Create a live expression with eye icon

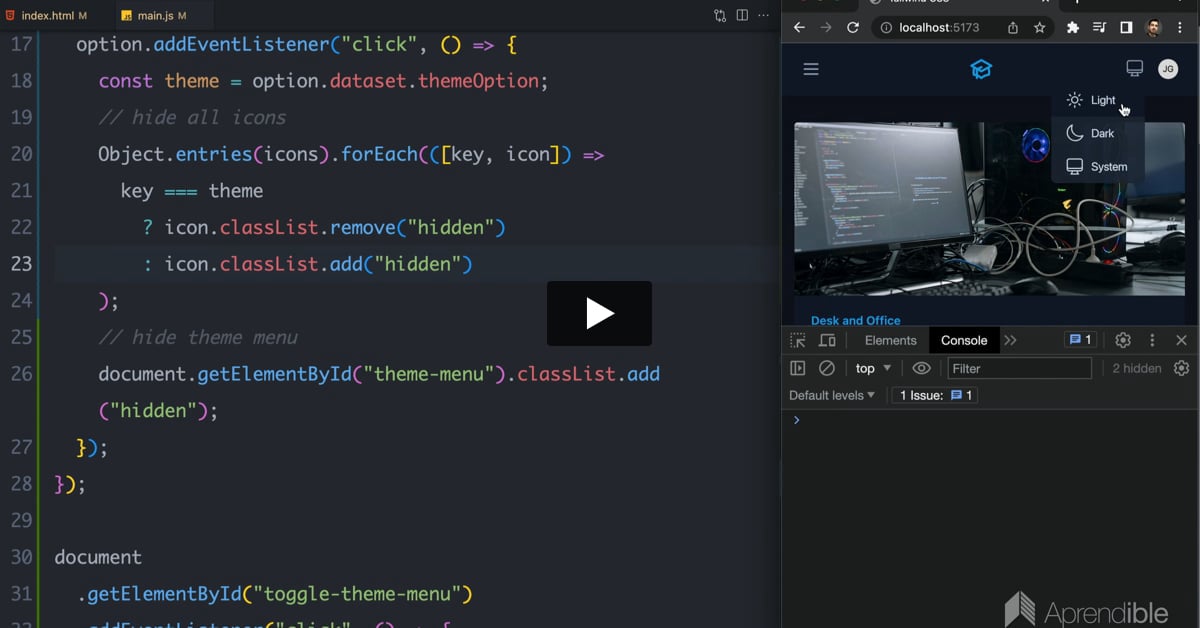(922, 368)
